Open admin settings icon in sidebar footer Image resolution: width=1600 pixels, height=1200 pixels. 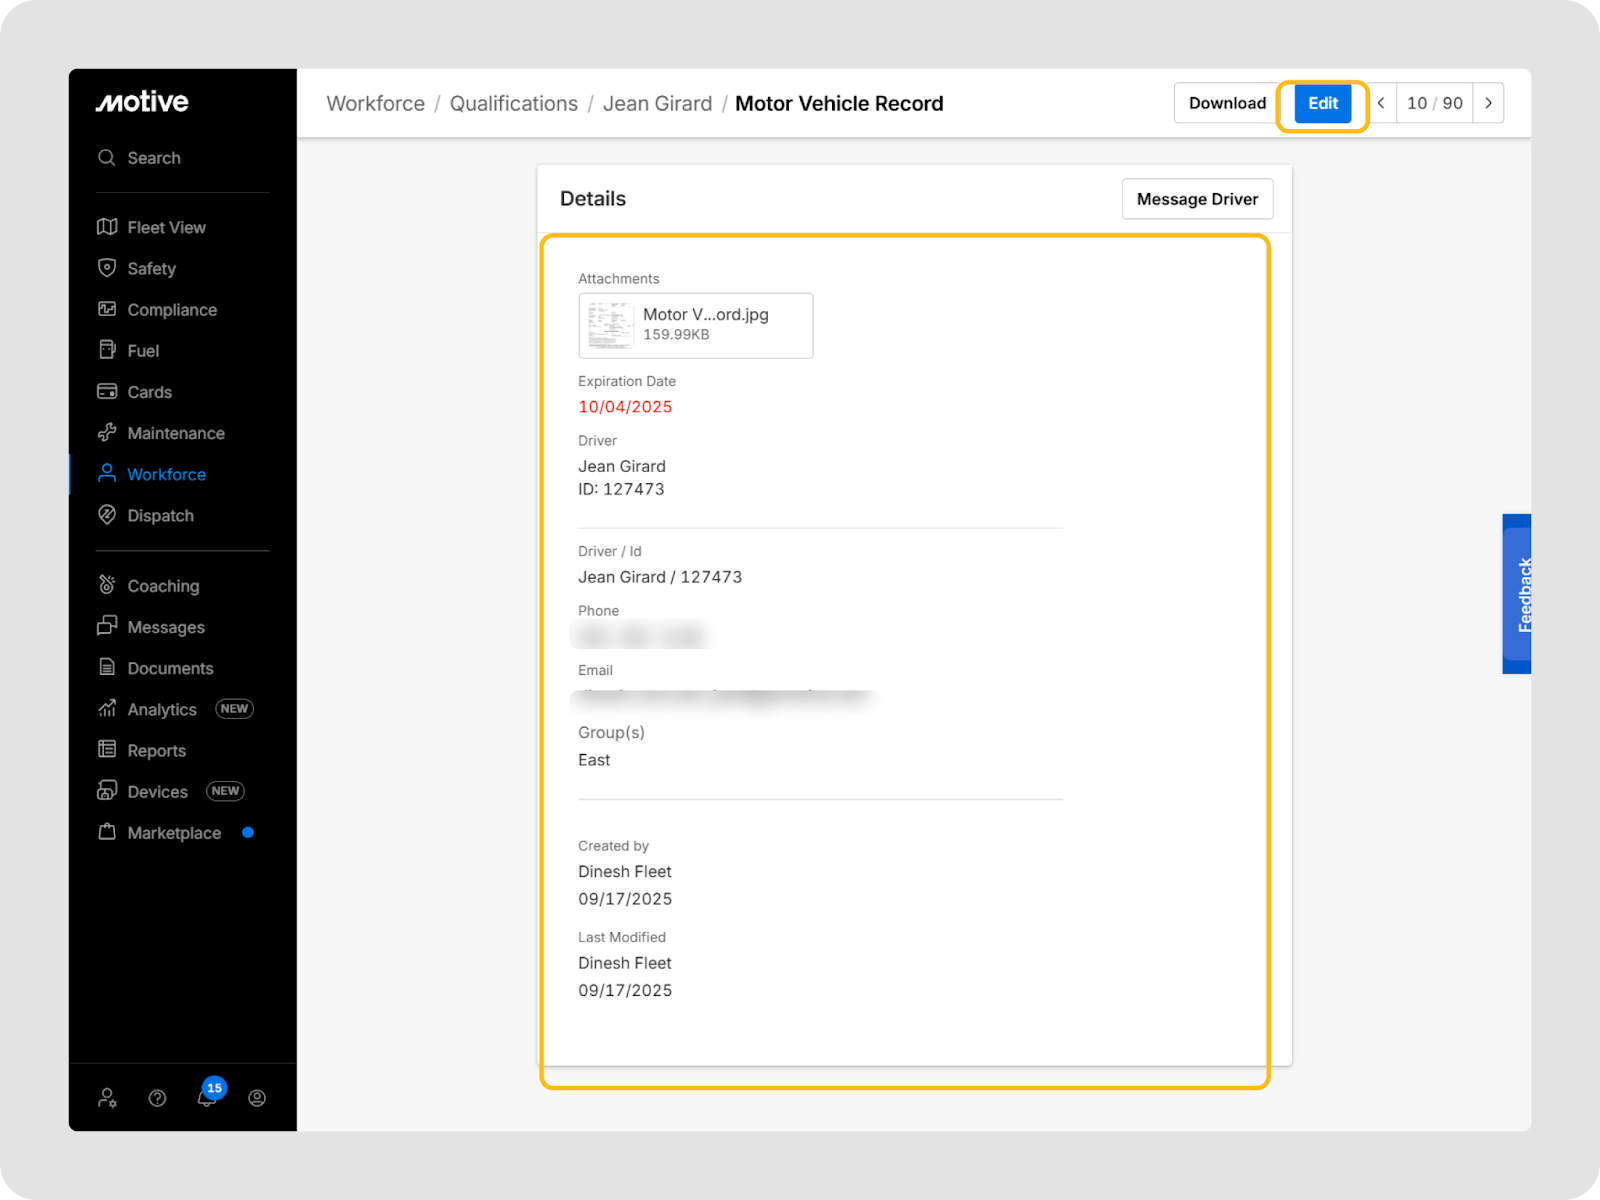[107, 1098]
